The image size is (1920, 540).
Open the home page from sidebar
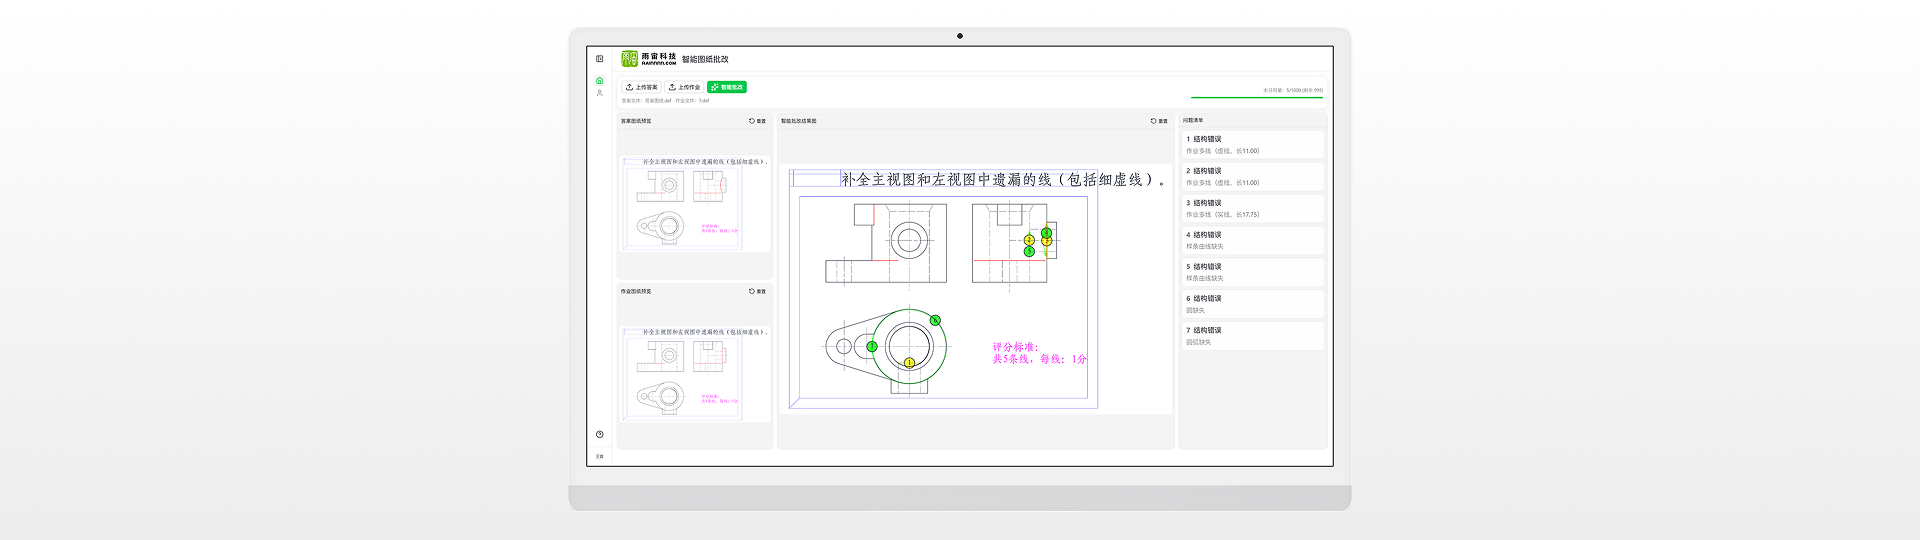tap(600, 81)
